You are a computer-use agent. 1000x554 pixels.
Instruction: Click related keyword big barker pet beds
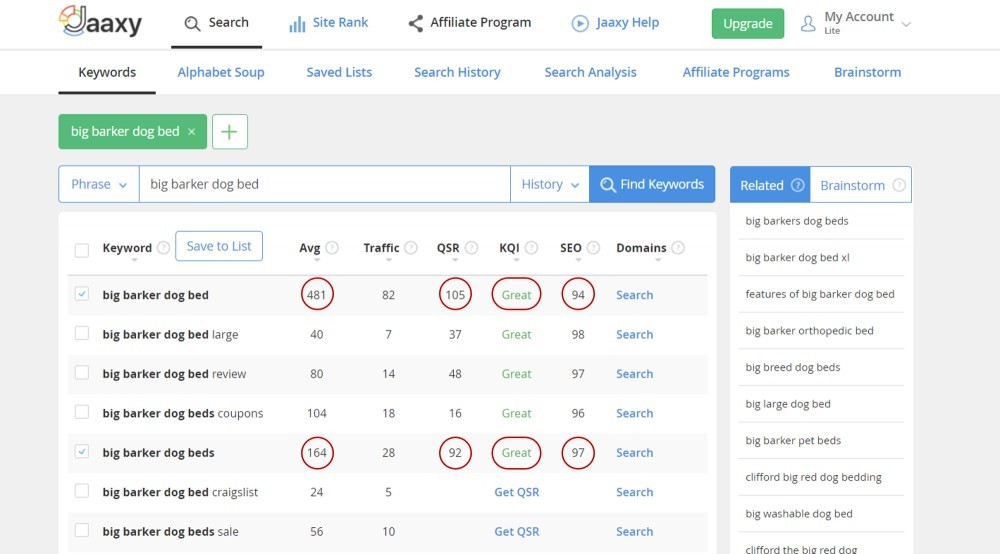793,441
